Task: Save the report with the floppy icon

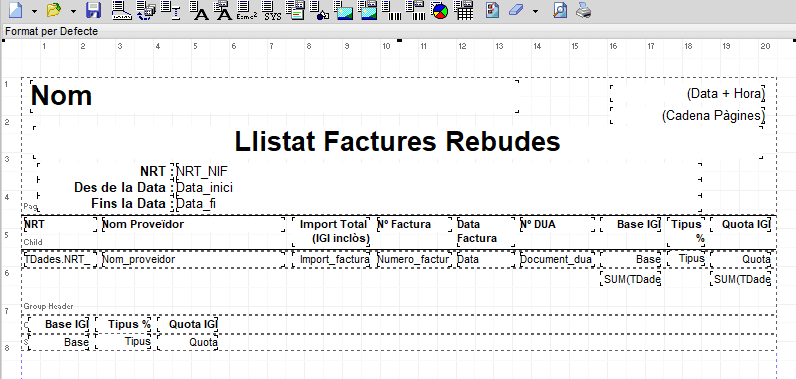Action: coord(93,10)
